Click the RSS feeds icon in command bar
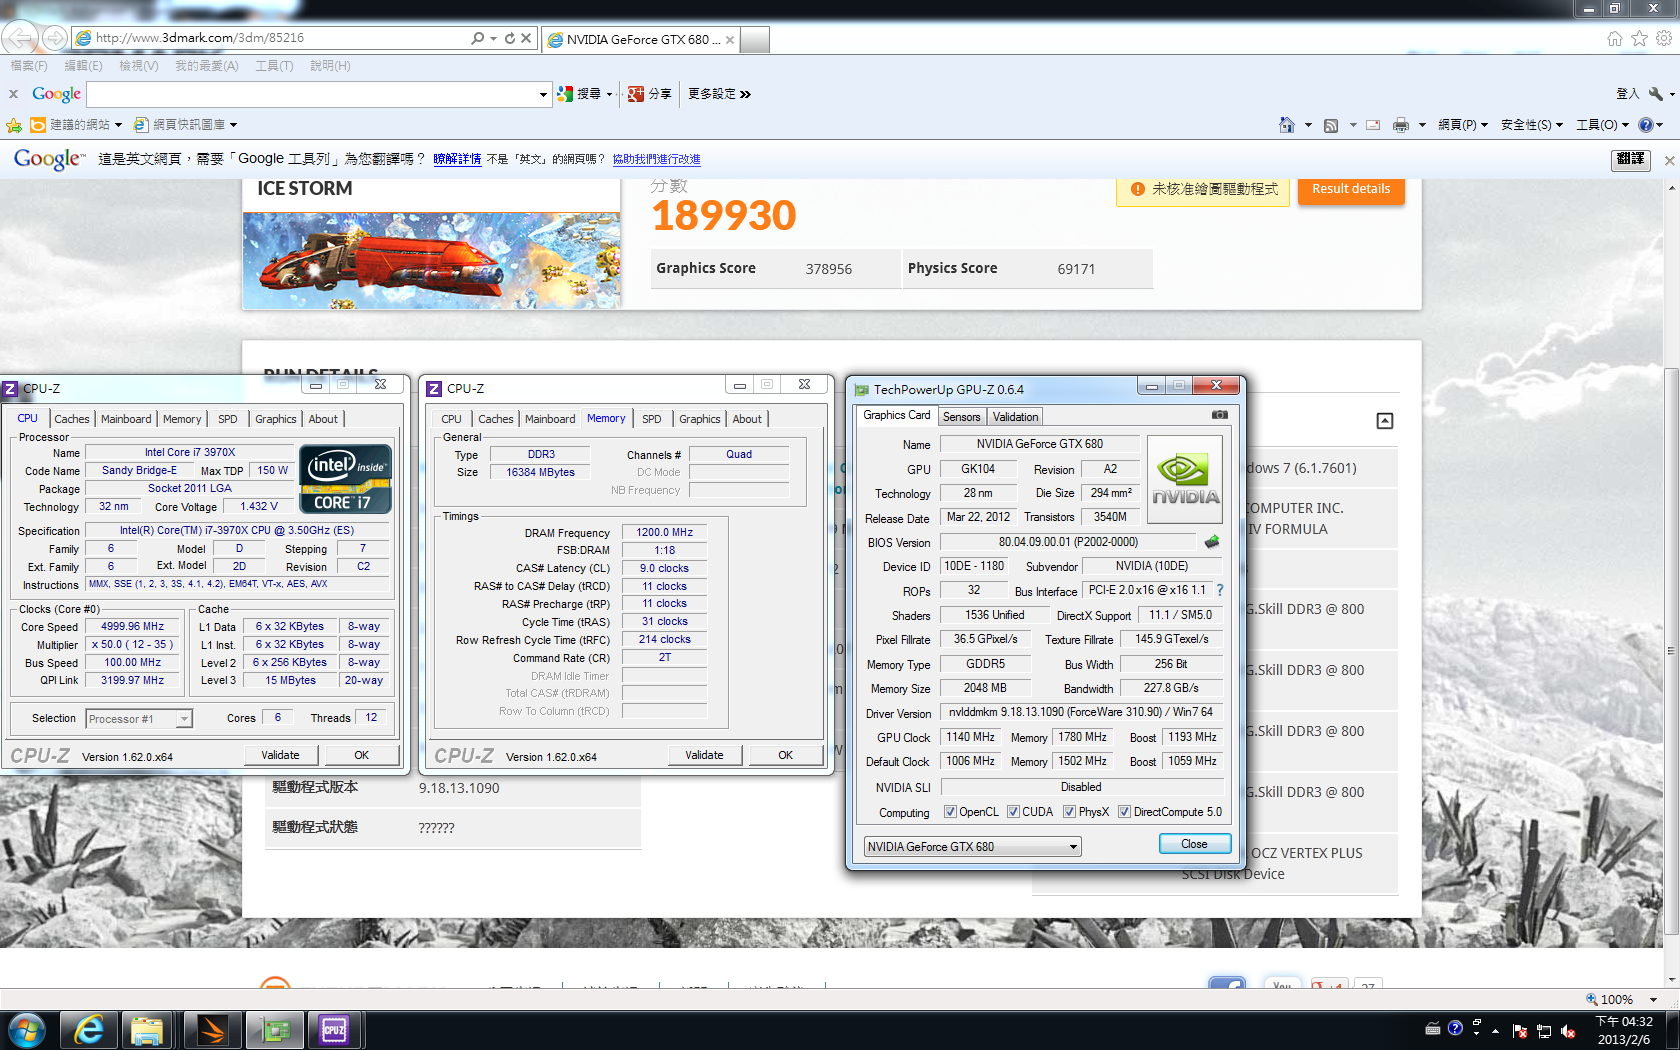Image resolution: width=1680 pixels, height=1050 pixels. coord(1331,125)
